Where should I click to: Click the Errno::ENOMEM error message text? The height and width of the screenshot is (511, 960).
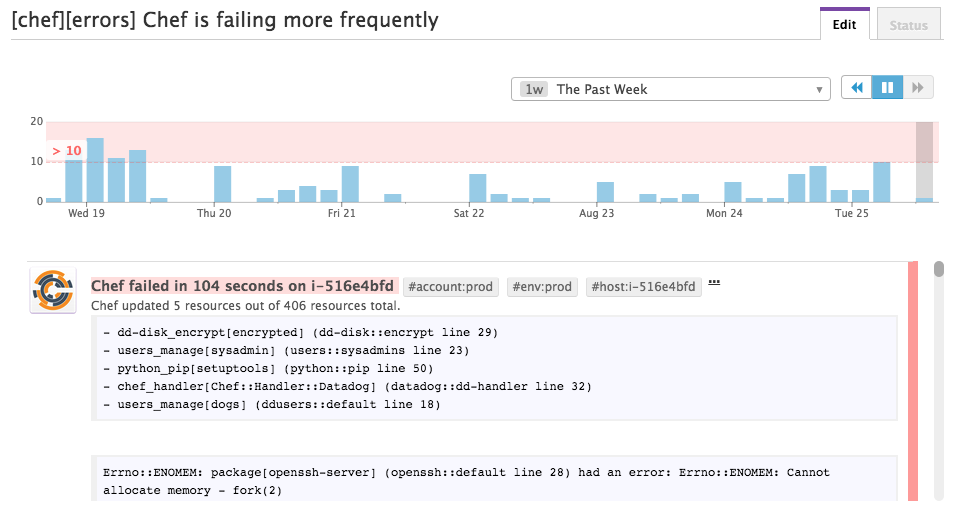click(x=467, y=481)
